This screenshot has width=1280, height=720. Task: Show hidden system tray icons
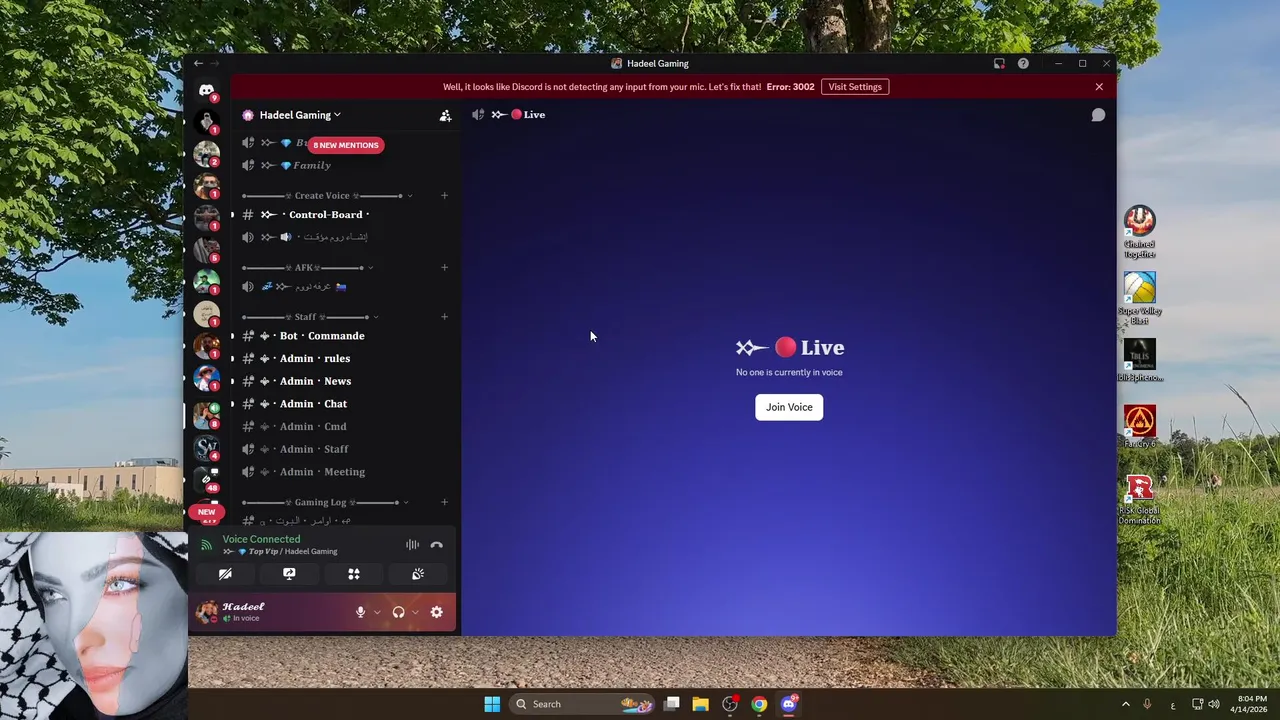coord(1125,704)
